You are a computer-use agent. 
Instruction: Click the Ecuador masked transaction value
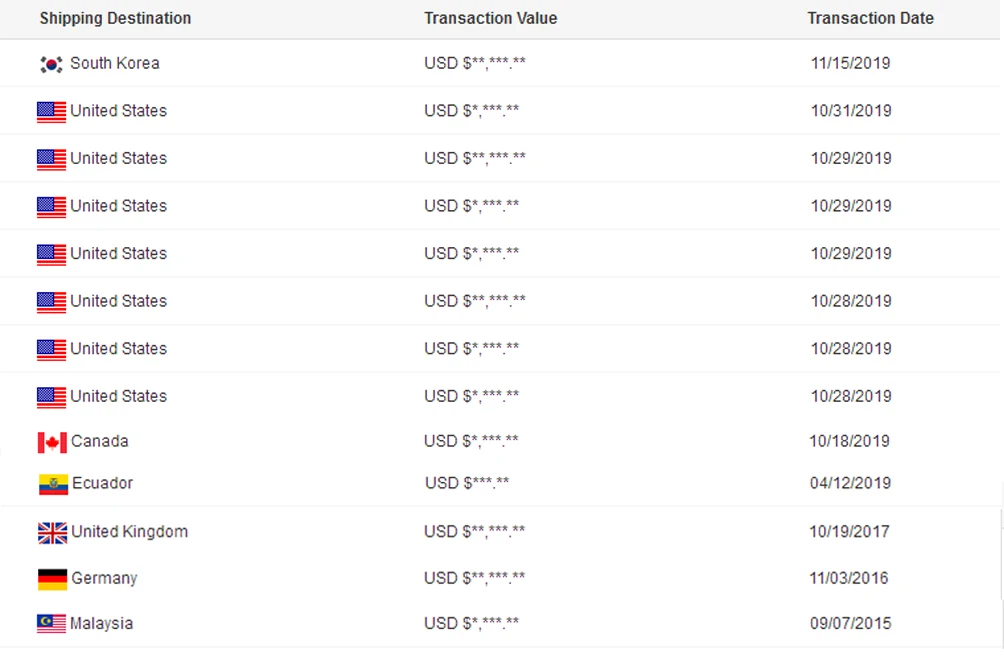pos(467,483)
